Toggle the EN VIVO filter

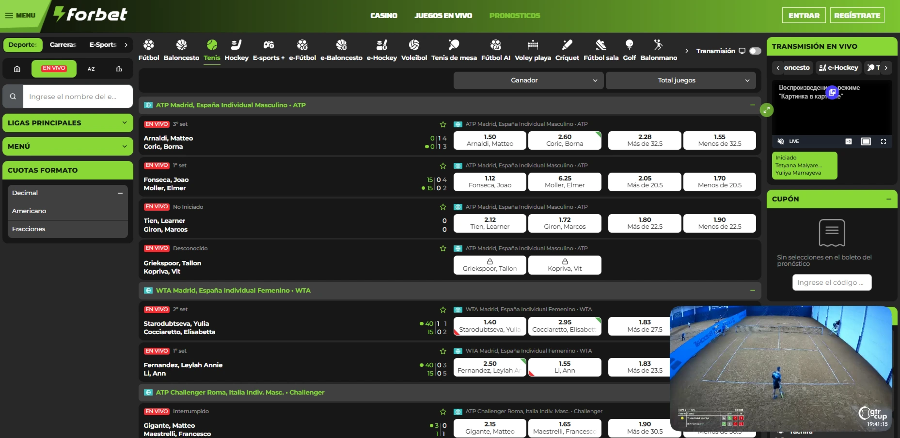[x=53, y=68]
